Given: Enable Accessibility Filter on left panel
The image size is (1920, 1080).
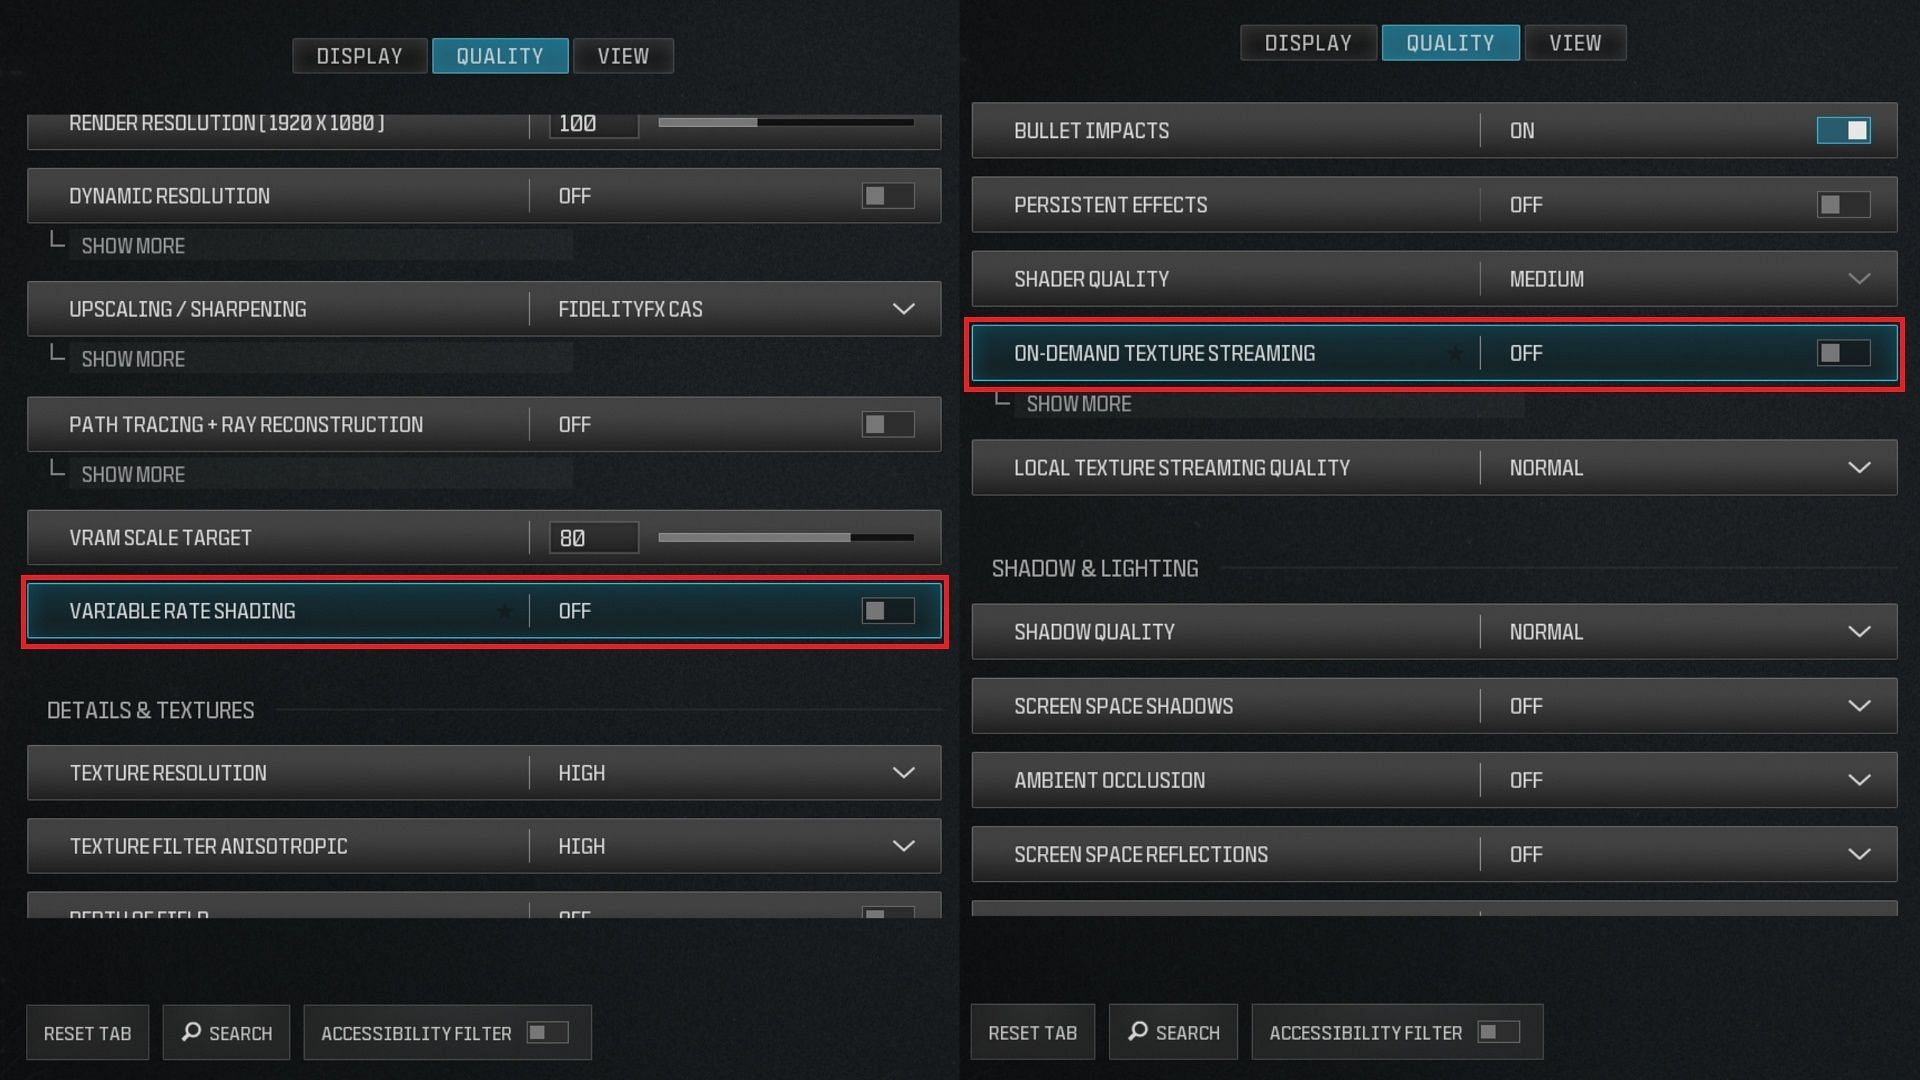Looking at the screenshot, I should tap(551, 1033).
